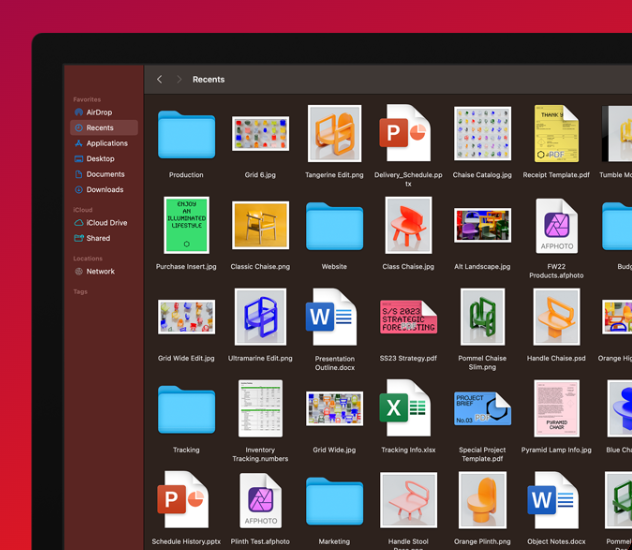
Task: Click the Favorites section header
Action: [x=87, y=100]
